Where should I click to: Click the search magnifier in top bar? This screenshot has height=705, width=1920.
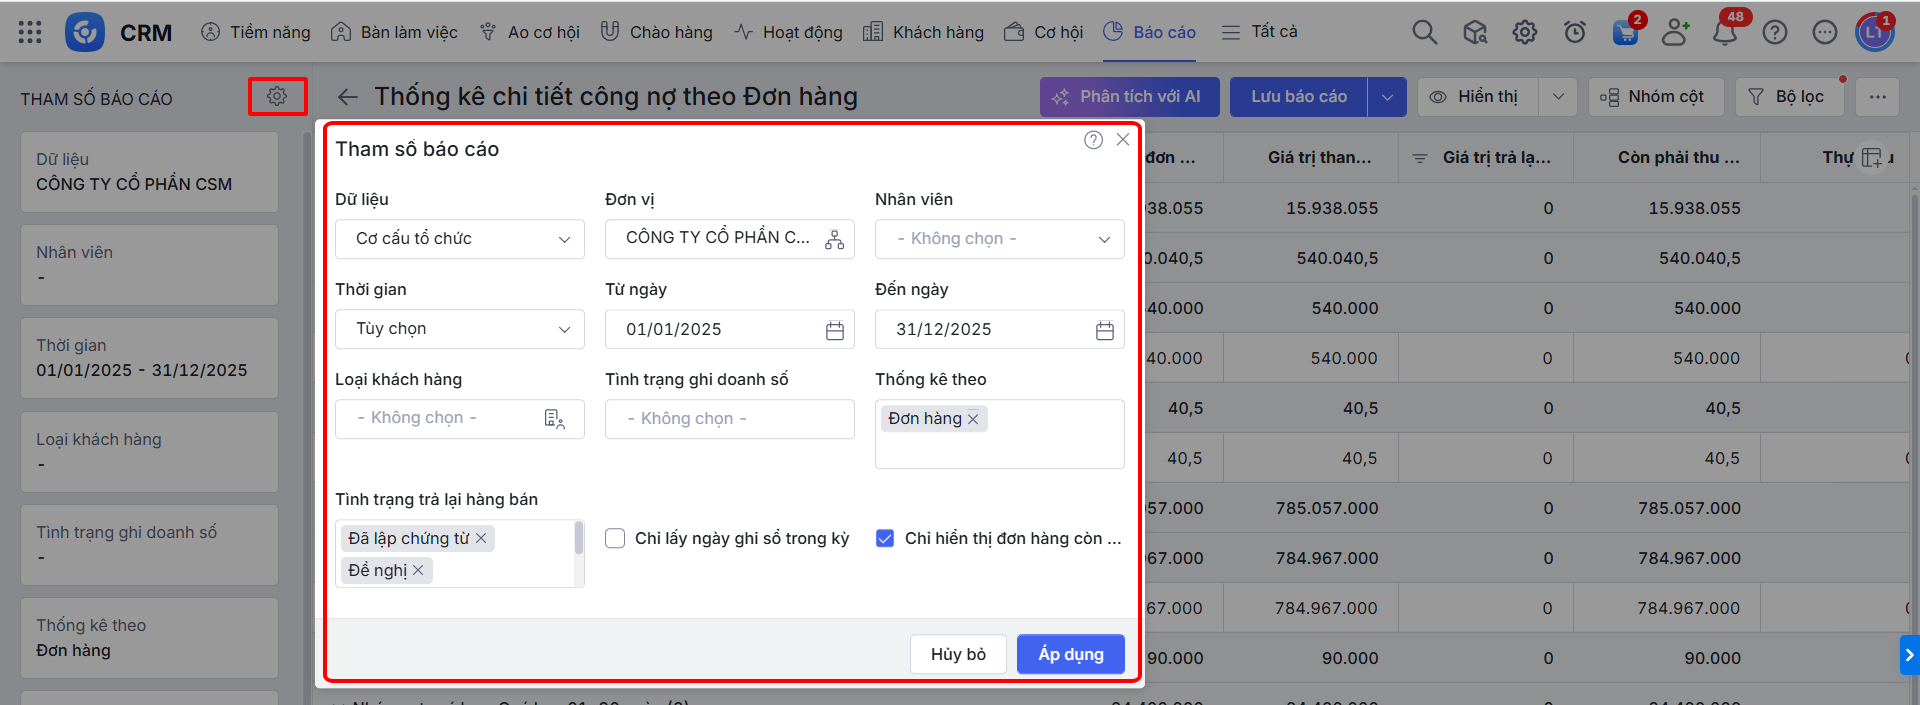(x=1424, y=33)
